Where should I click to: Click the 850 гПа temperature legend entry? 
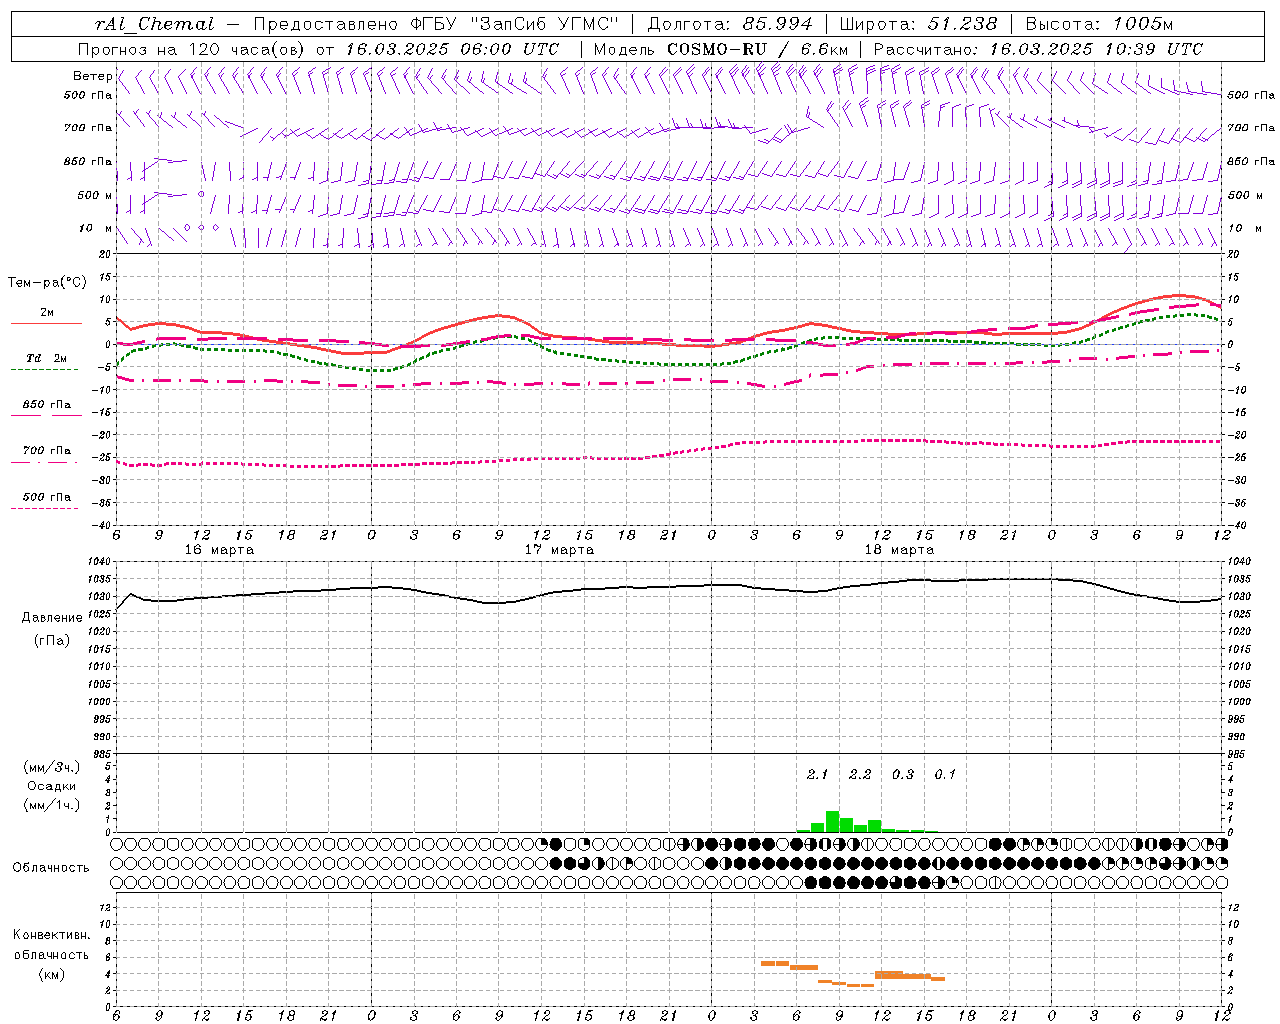click(x=46, y=408)
